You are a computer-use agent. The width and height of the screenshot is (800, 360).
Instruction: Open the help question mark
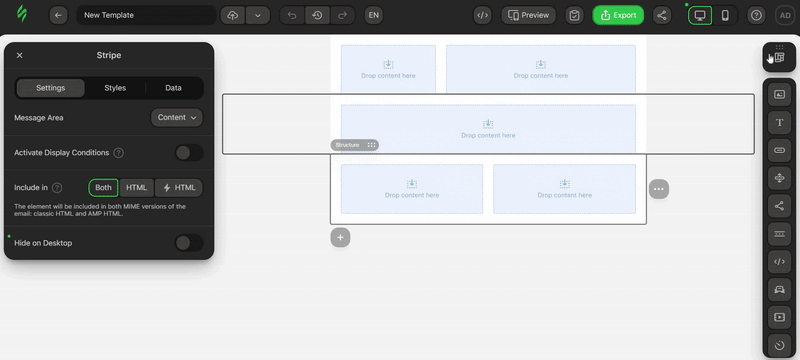tap(756, 15)
